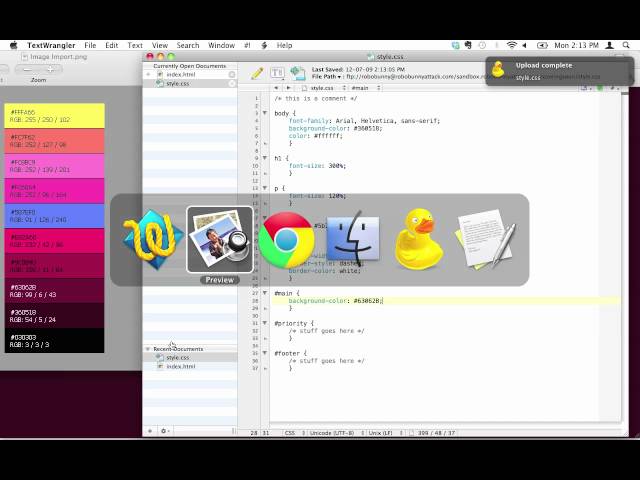The height and width of the screenshot is (480, 640).
Task: Open the user account menu icon
Action: click(x=610, y=45)
